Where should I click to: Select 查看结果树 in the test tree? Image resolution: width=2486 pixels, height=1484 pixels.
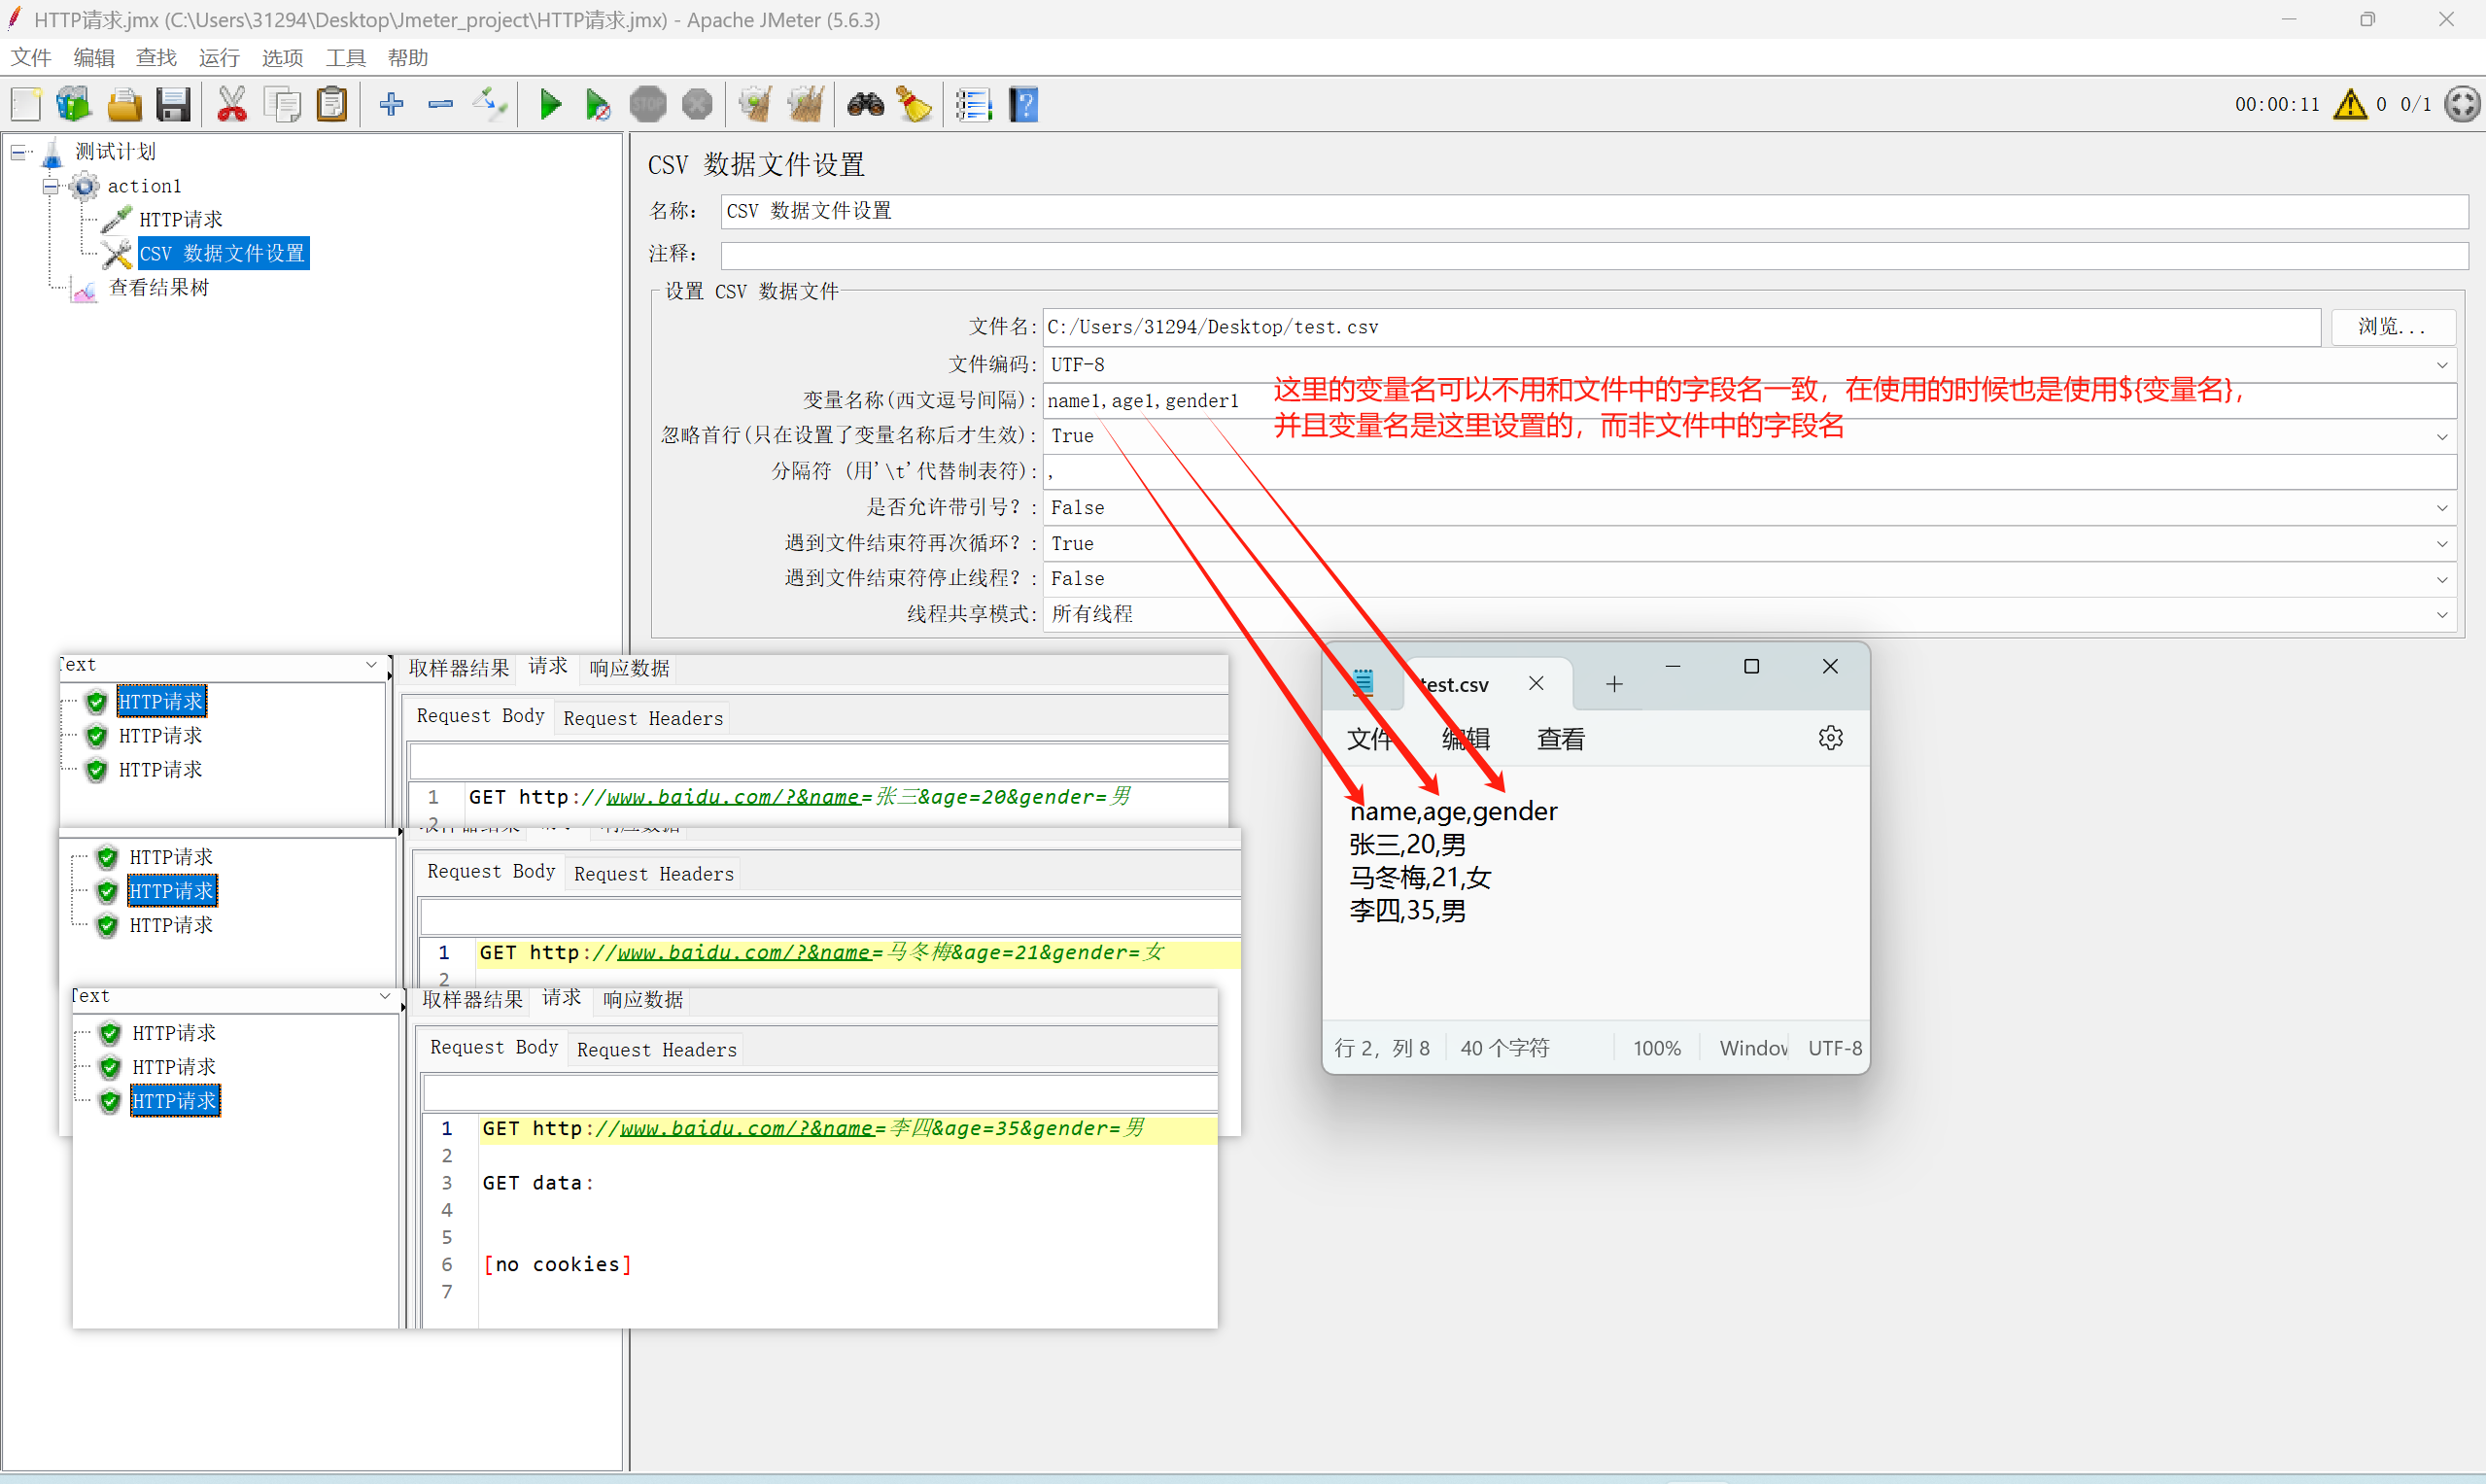(158, 288)
